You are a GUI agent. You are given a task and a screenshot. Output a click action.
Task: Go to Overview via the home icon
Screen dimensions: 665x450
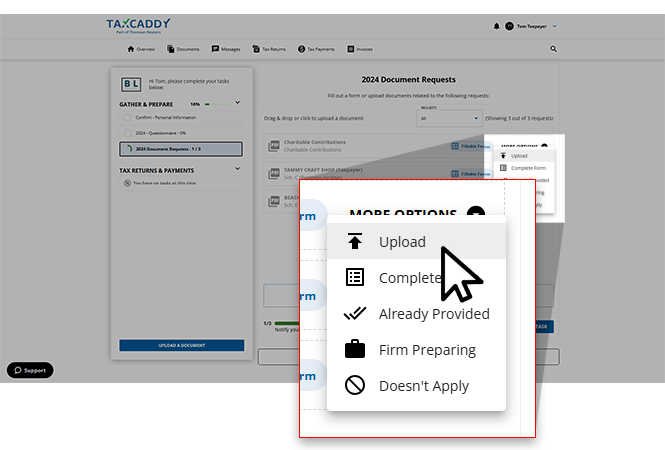[x=131, y=49]
